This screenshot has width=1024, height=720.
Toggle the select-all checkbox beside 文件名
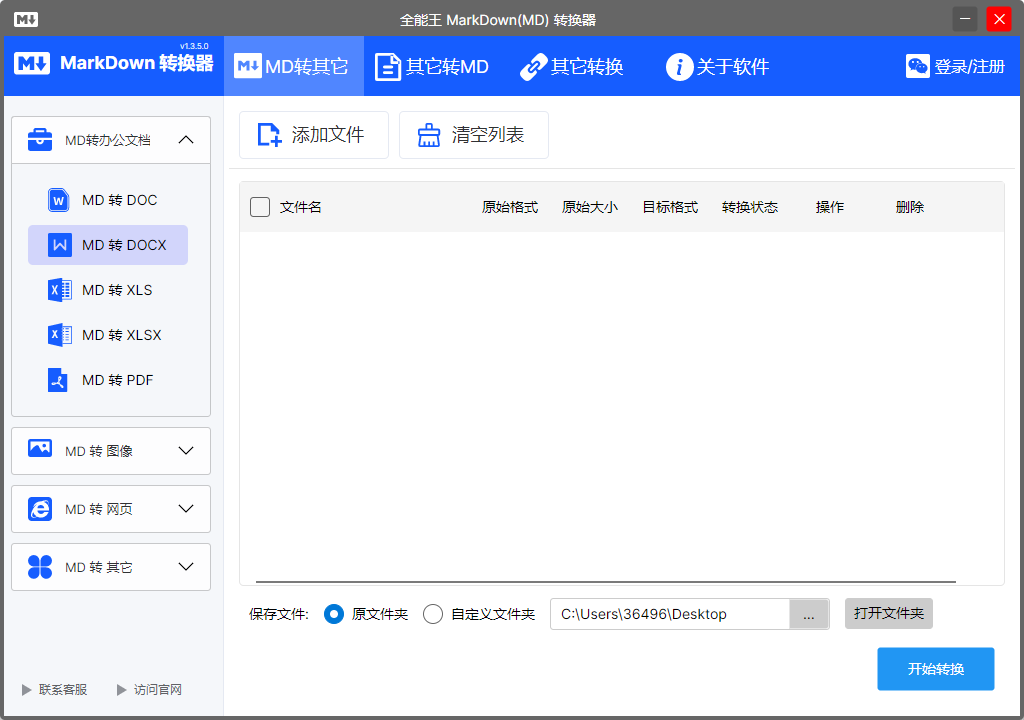click(260, 207)
